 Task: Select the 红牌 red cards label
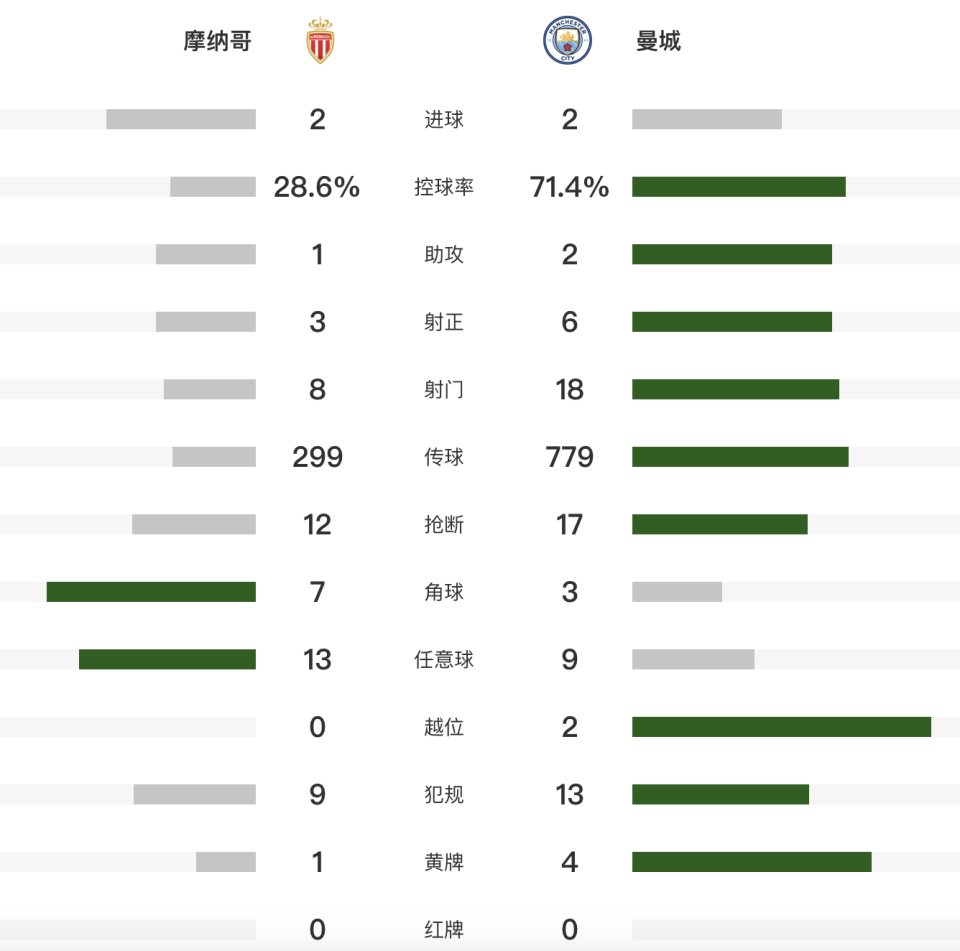click(x=444, y=930)
